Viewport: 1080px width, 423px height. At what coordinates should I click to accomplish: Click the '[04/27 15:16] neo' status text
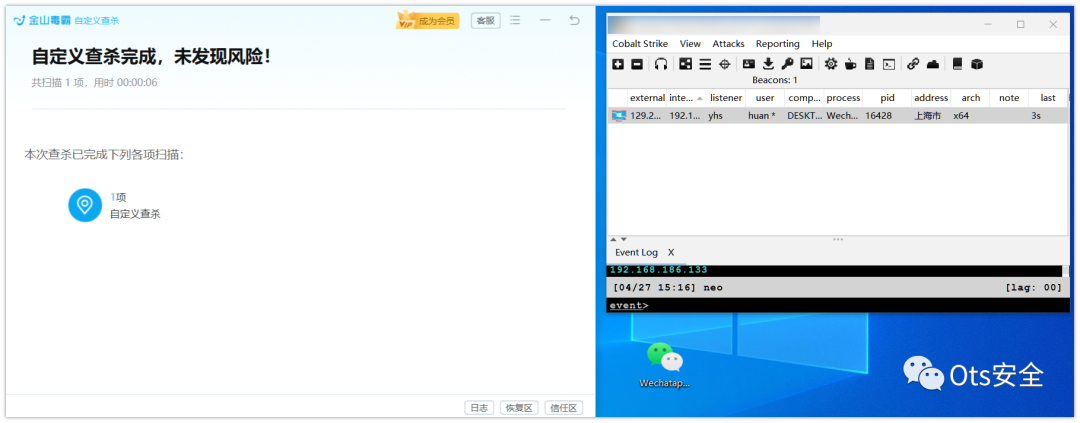click(667, 287)
